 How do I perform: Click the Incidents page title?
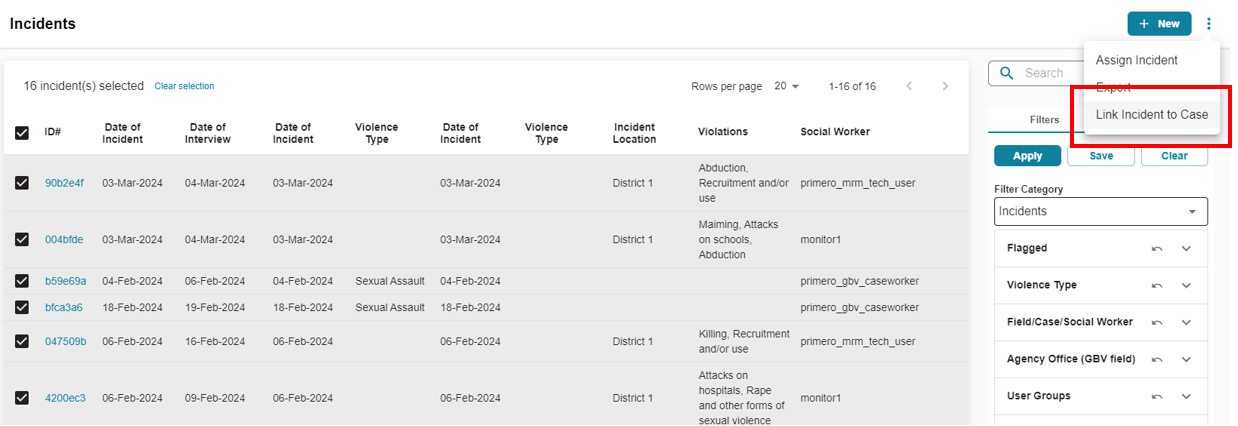coord(43,24)
